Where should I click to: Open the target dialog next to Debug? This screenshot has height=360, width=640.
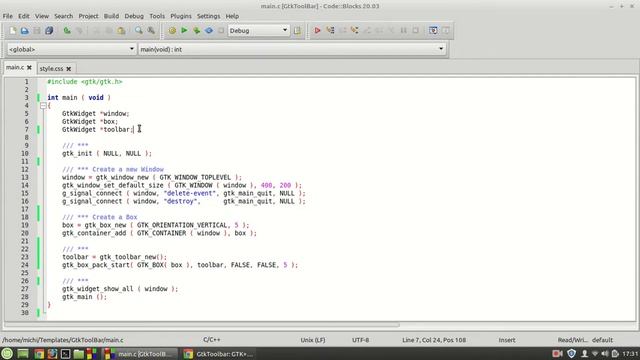297,31
